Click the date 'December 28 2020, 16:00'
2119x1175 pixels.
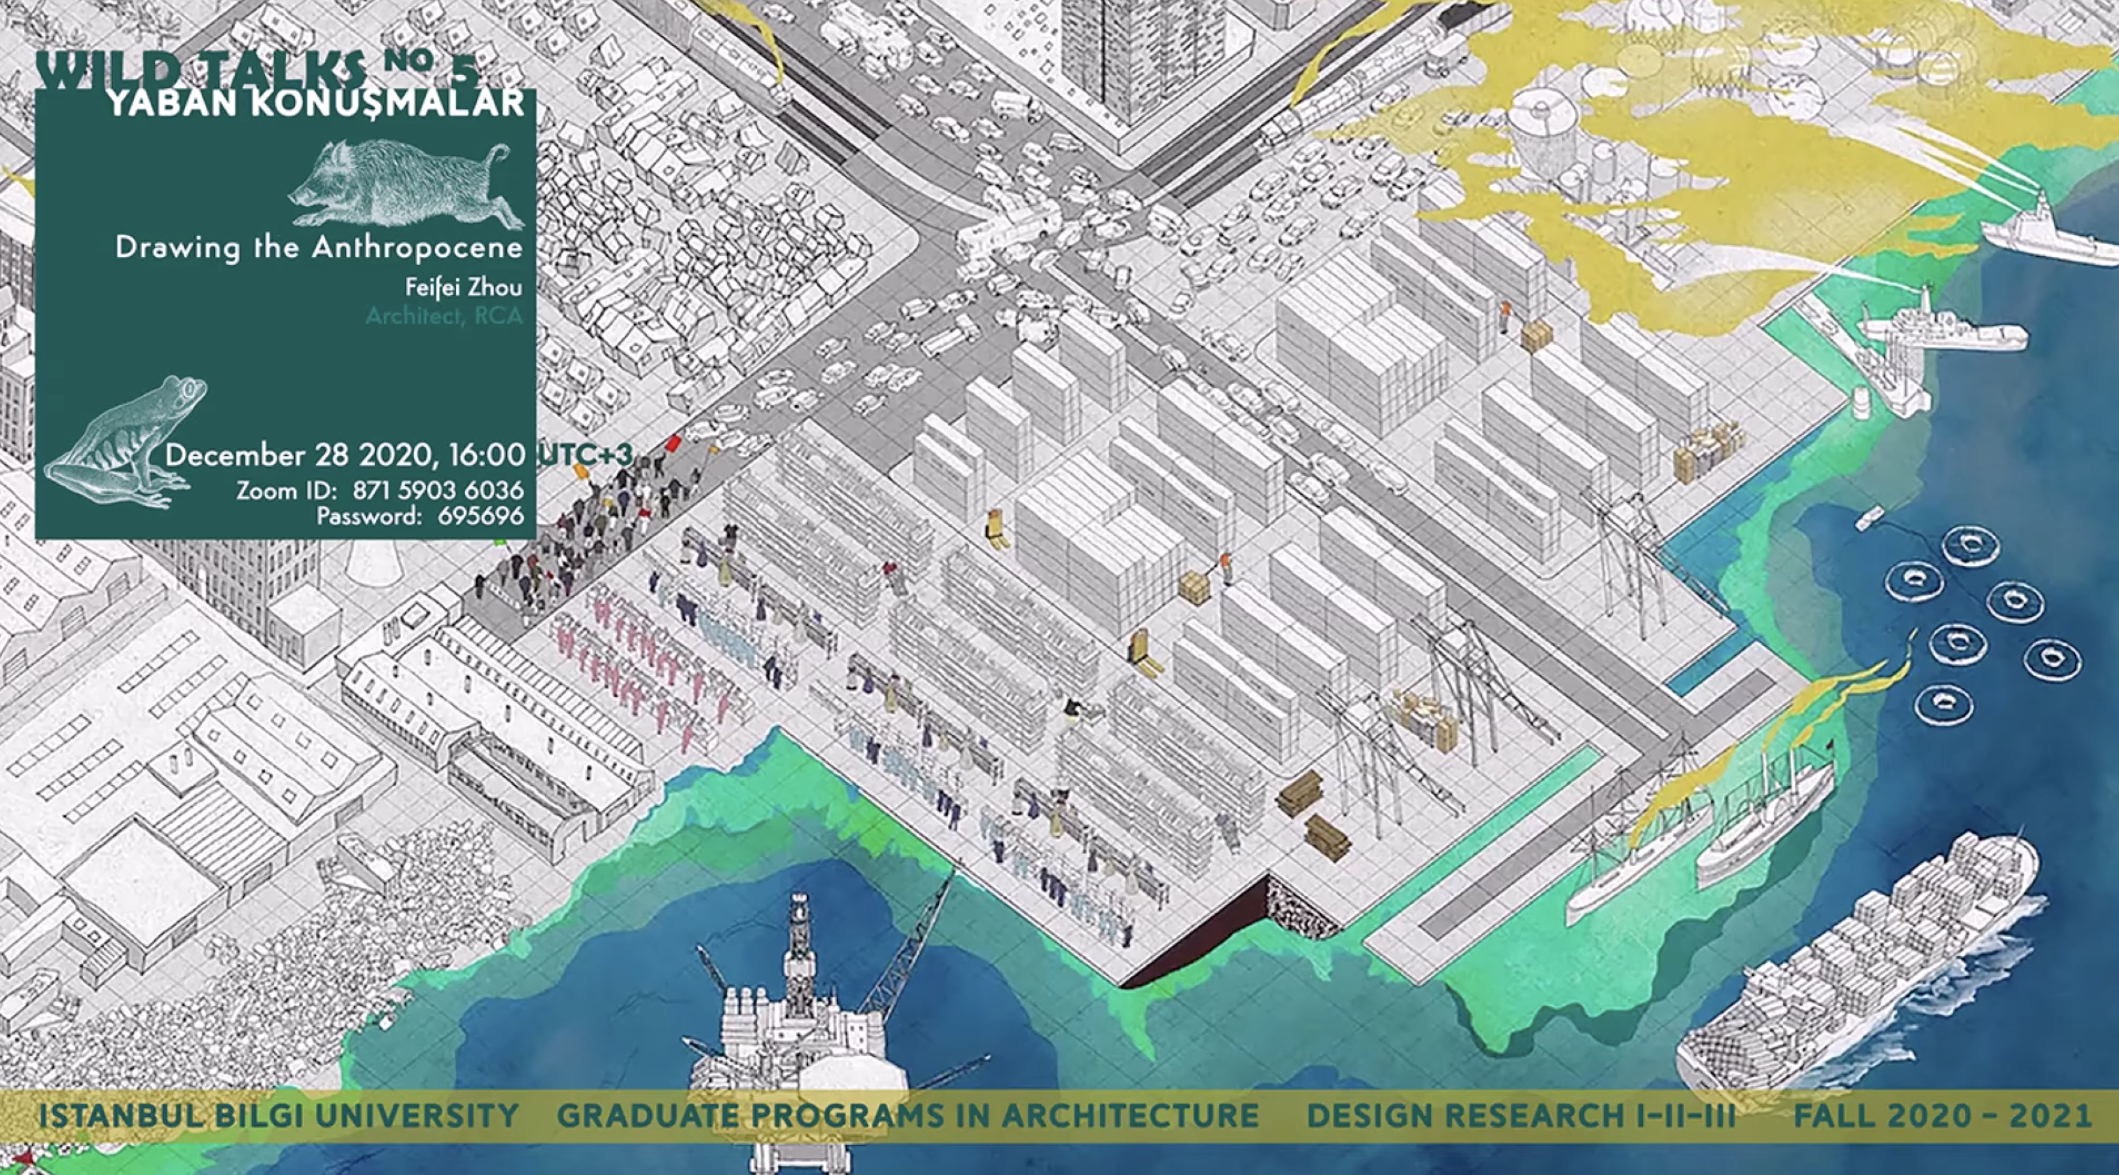pos(345,455)
